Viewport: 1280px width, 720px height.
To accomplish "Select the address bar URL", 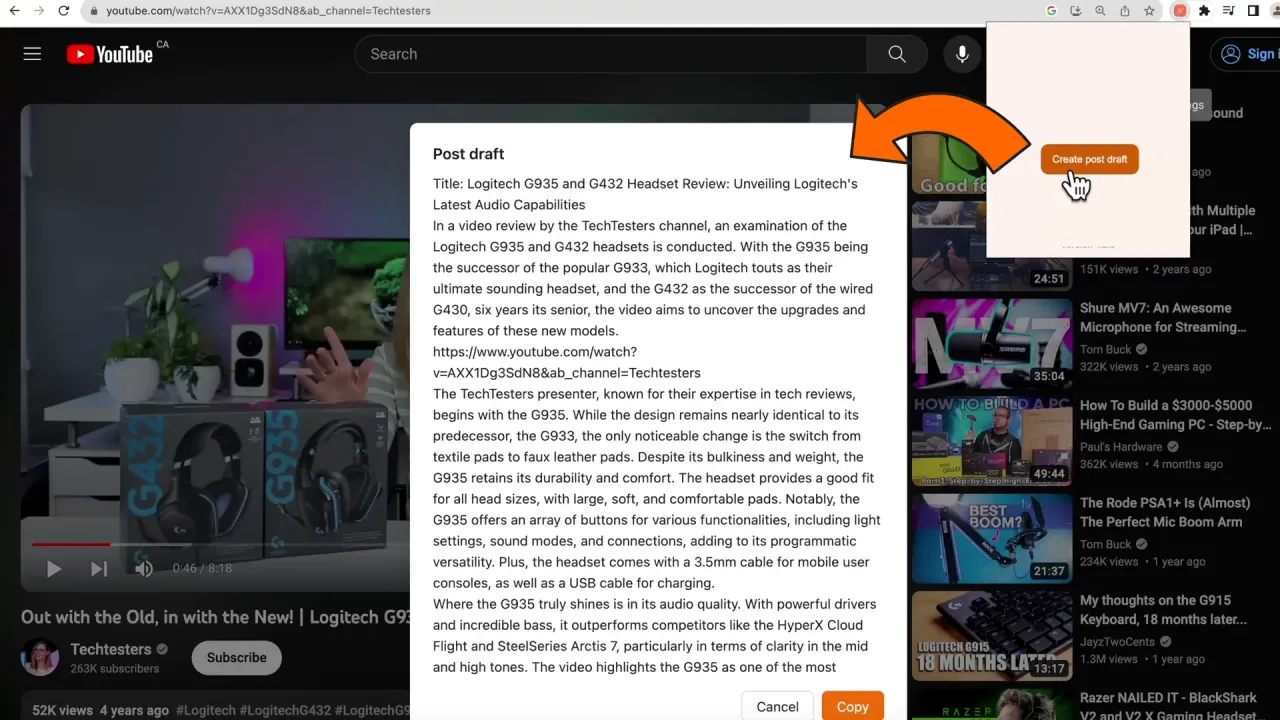I will [x=268, y=11].
